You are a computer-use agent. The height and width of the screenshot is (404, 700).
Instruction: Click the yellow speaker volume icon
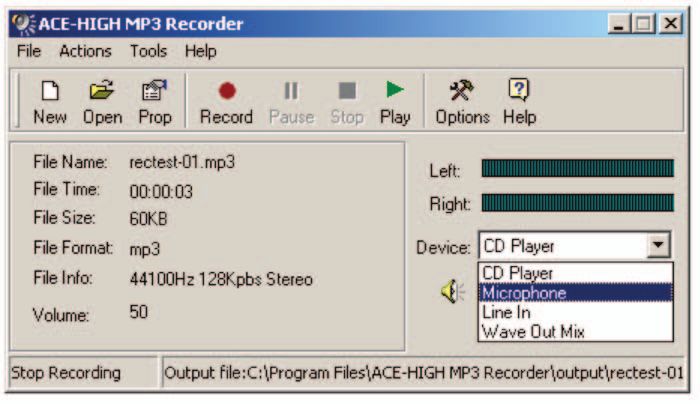coord(452,292)
